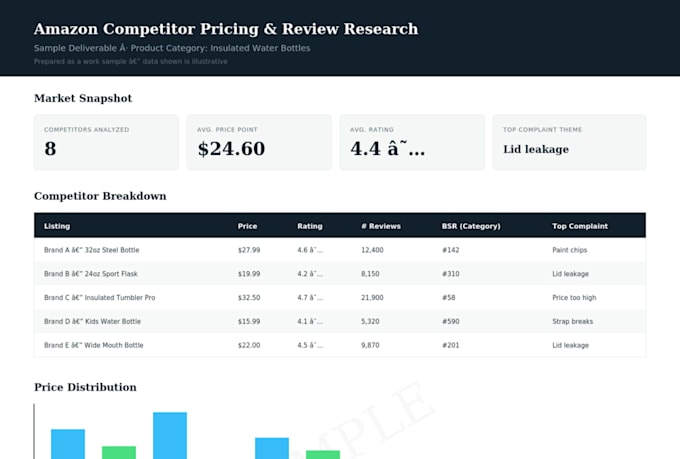This screenshot has height=459, width=680.
Task: Select 'Brand D Kids Water Bottle' listing
Action: pyautogui.click(x=92, y=321)
